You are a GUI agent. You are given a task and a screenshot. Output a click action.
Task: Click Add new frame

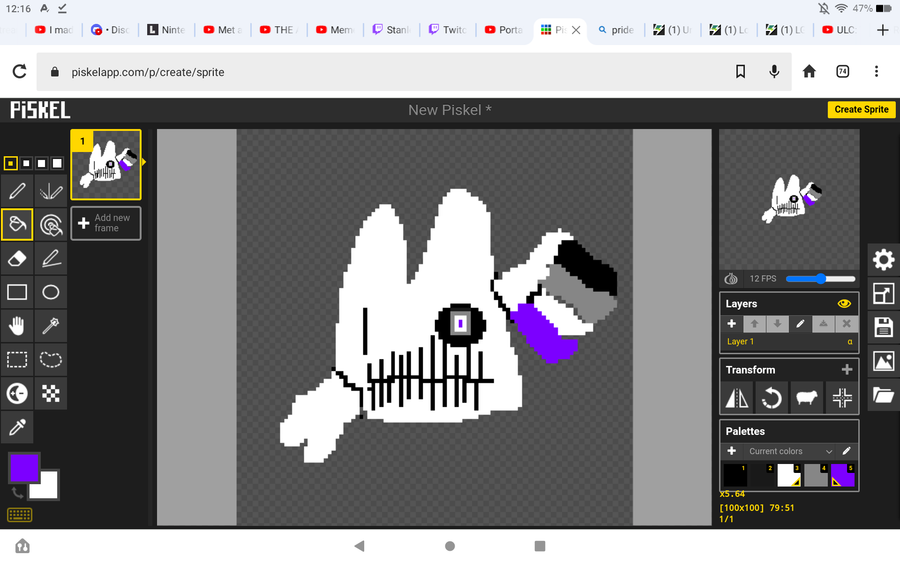point(106,223)
